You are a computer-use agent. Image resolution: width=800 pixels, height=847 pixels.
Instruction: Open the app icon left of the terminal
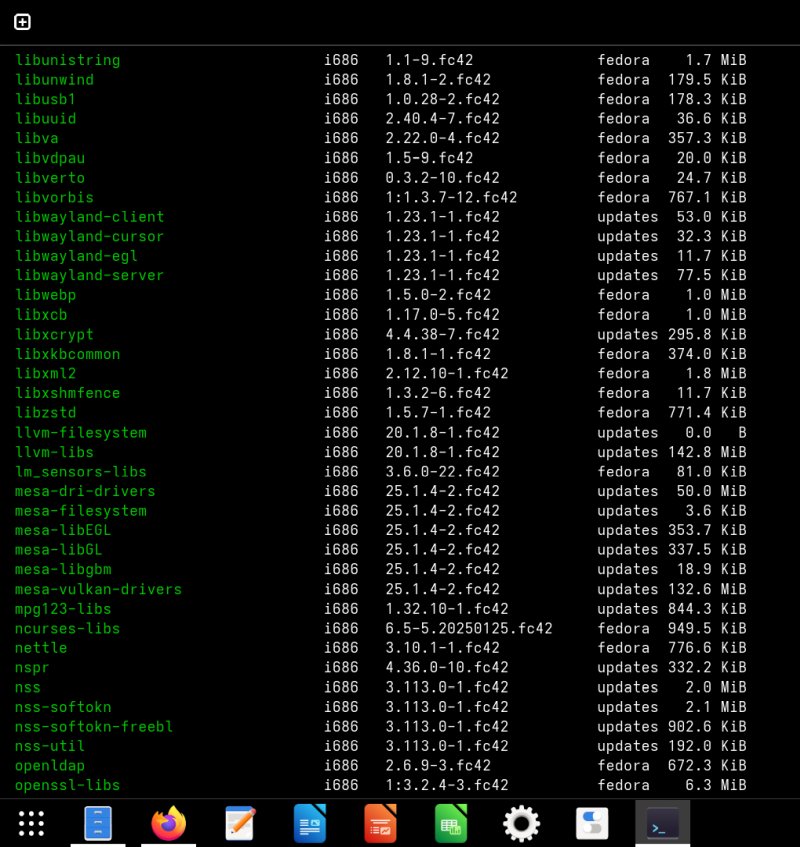(592, 822)
